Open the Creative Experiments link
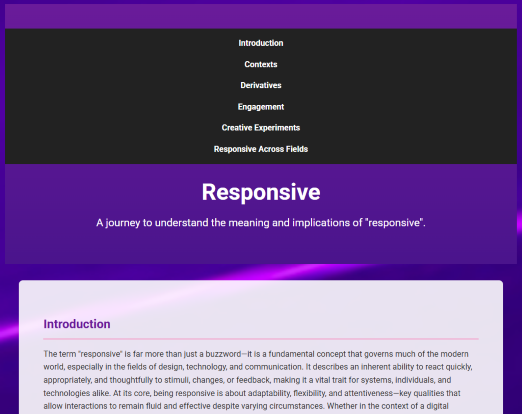522x414 pixels. 261,128
